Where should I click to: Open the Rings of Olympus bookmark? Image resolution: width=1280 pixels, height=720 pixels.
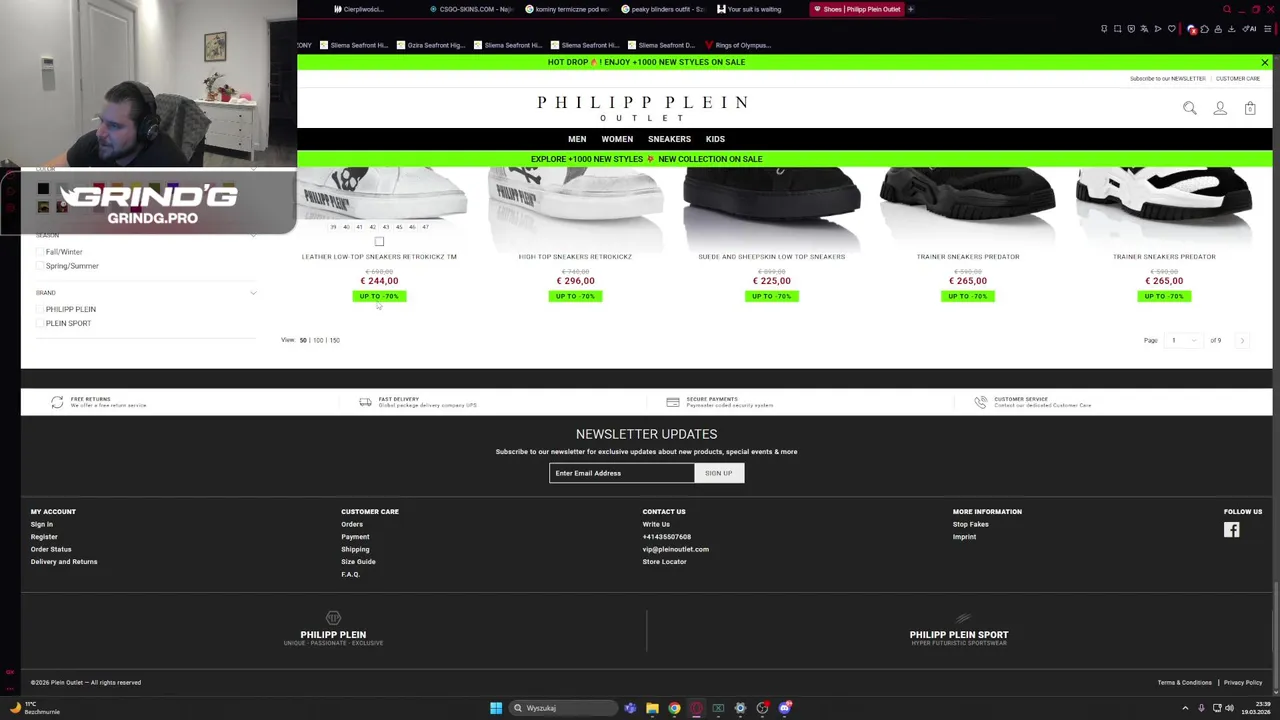tap(737, 45)
